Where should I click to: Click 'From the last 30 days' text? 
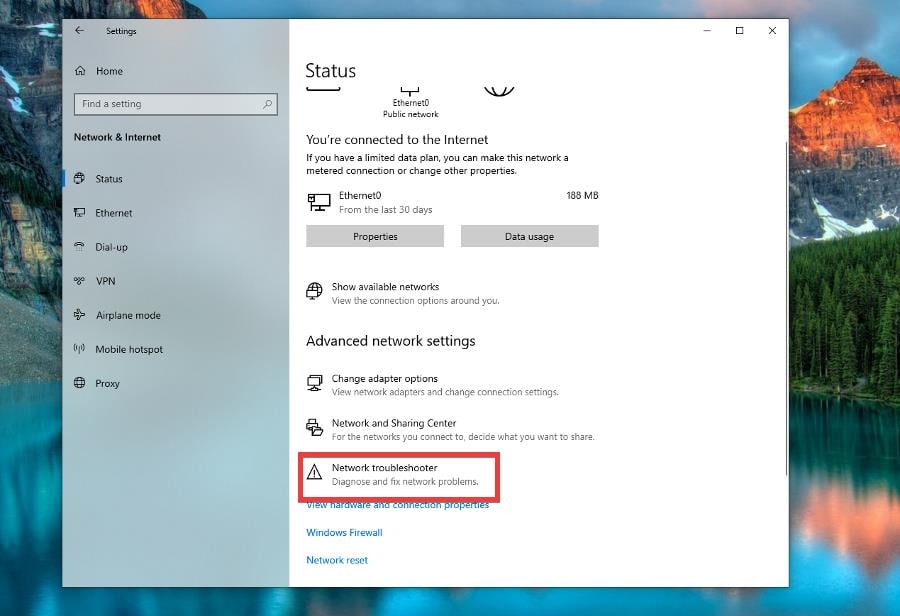pyautogui.click(x=385, y=210)
